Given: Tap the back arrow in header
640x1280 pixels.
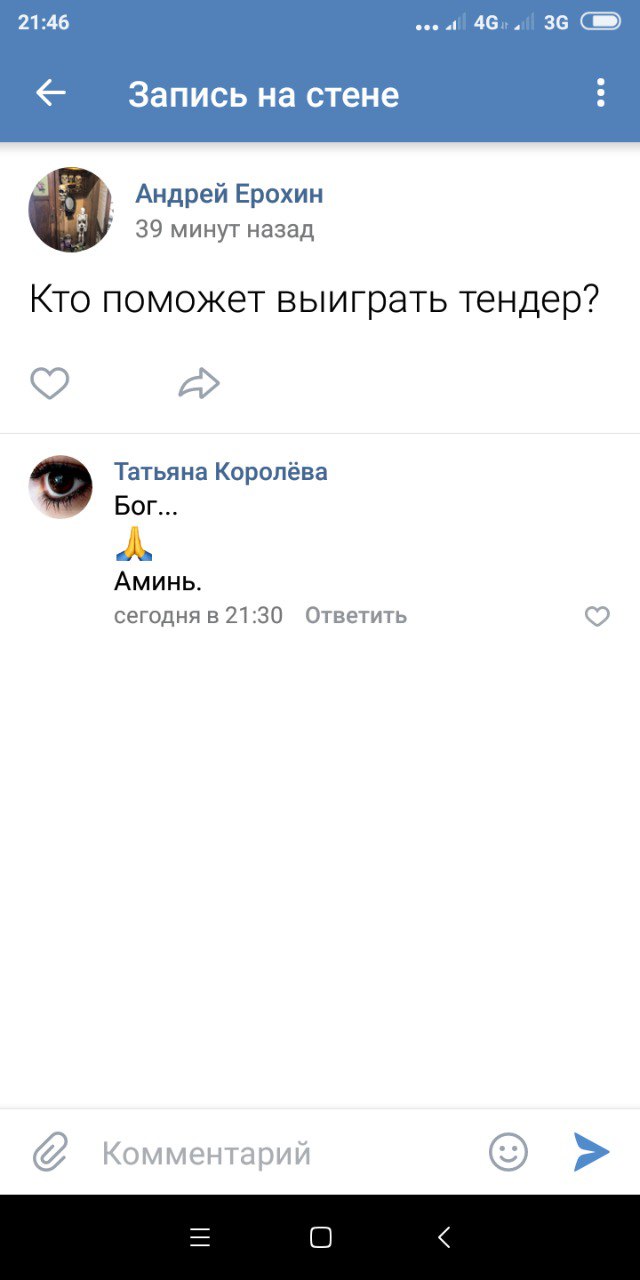Looking at the screenshot, I should pyautogui.click(x=50, y=93).
